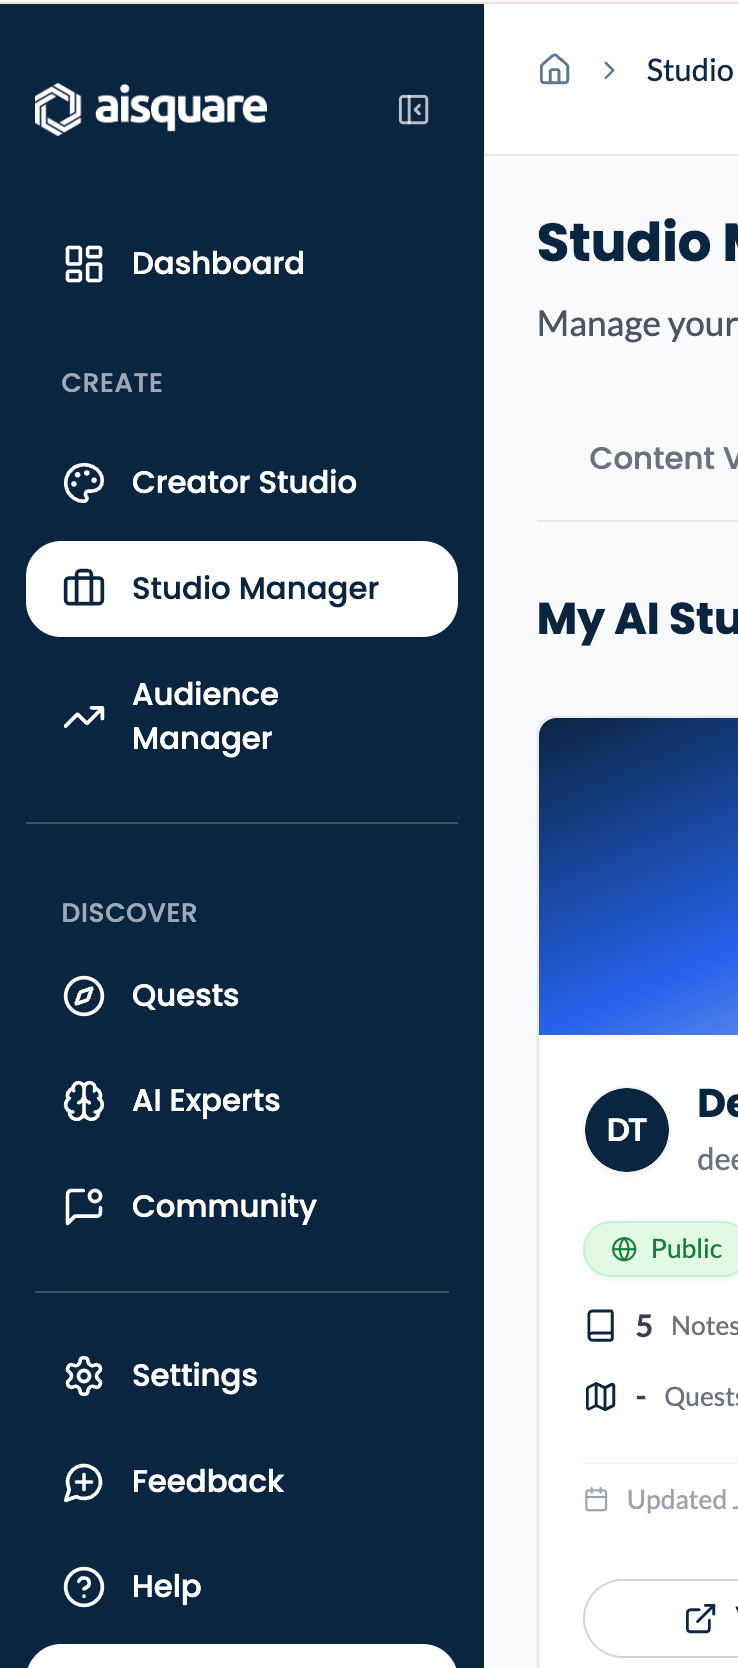Click the Creator Studio palette icon
The width and height of the screenshot is (738, 1668).
pos(84,483)
